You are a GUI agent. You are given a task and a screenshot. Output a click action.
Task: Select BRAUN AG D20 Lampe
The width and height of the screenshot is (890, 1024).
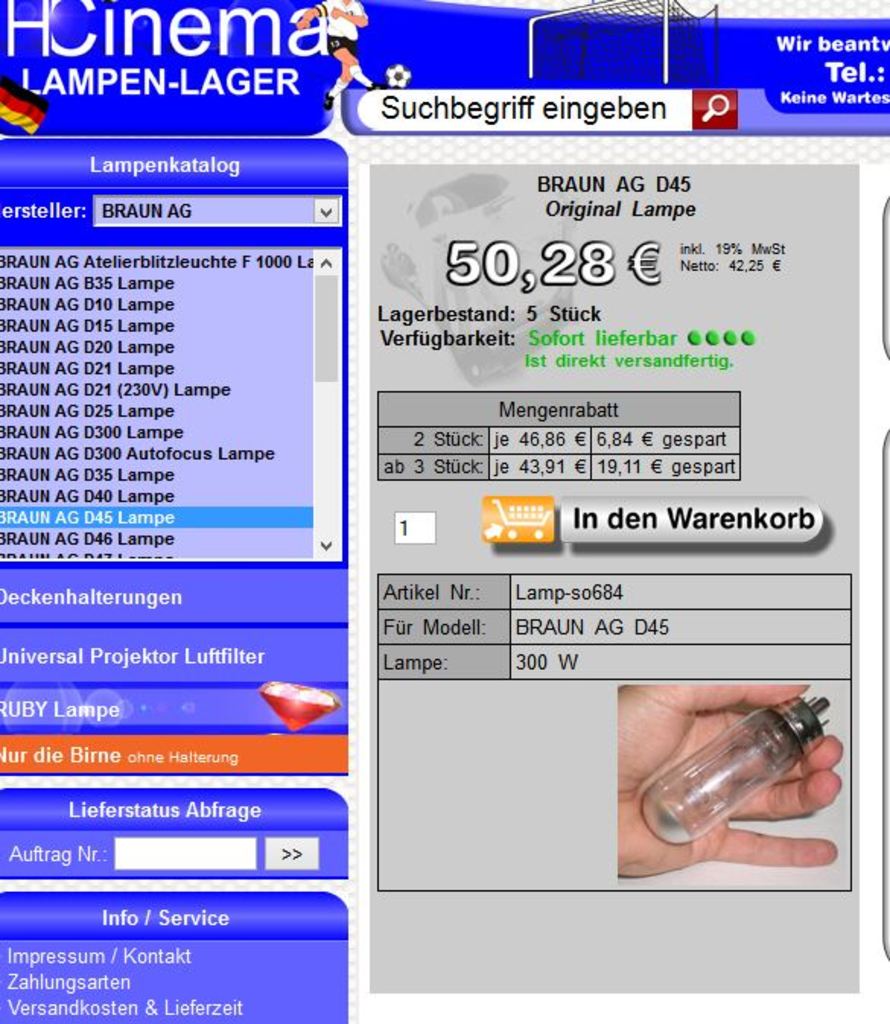(x=157, y=347)
